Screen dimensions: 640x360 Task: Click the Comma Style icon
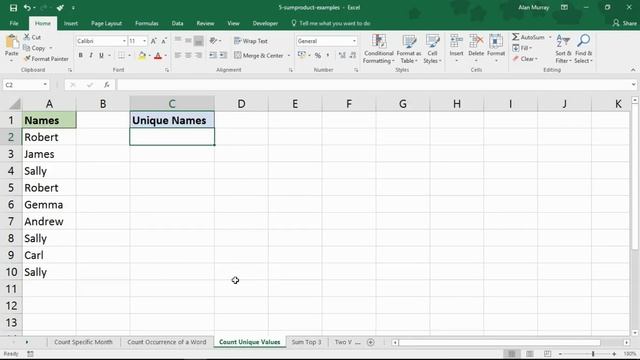click(328, 56)
